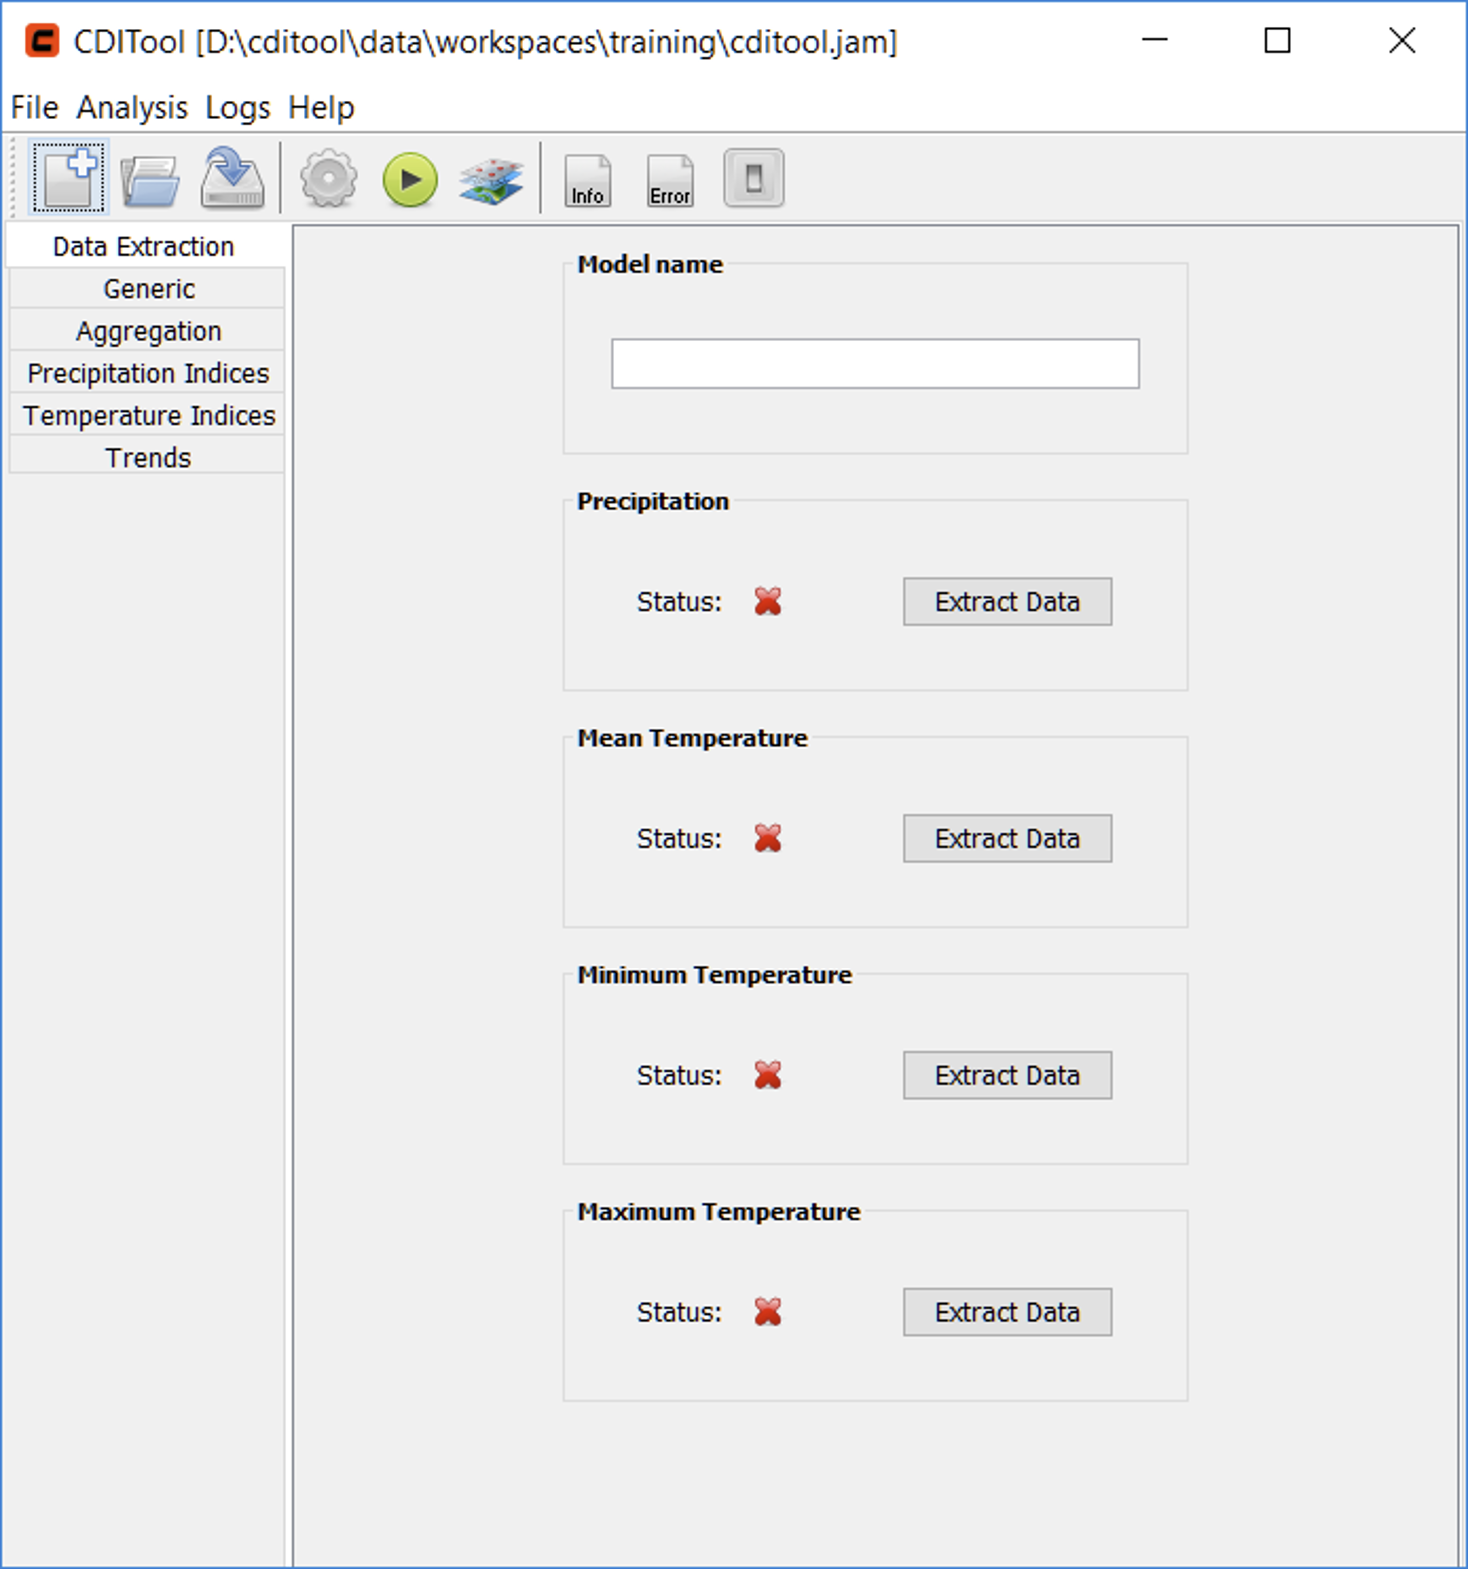Extract Data for Precipitation
Viewport: 1468px width, 1569px height.
coord(1007,601)
